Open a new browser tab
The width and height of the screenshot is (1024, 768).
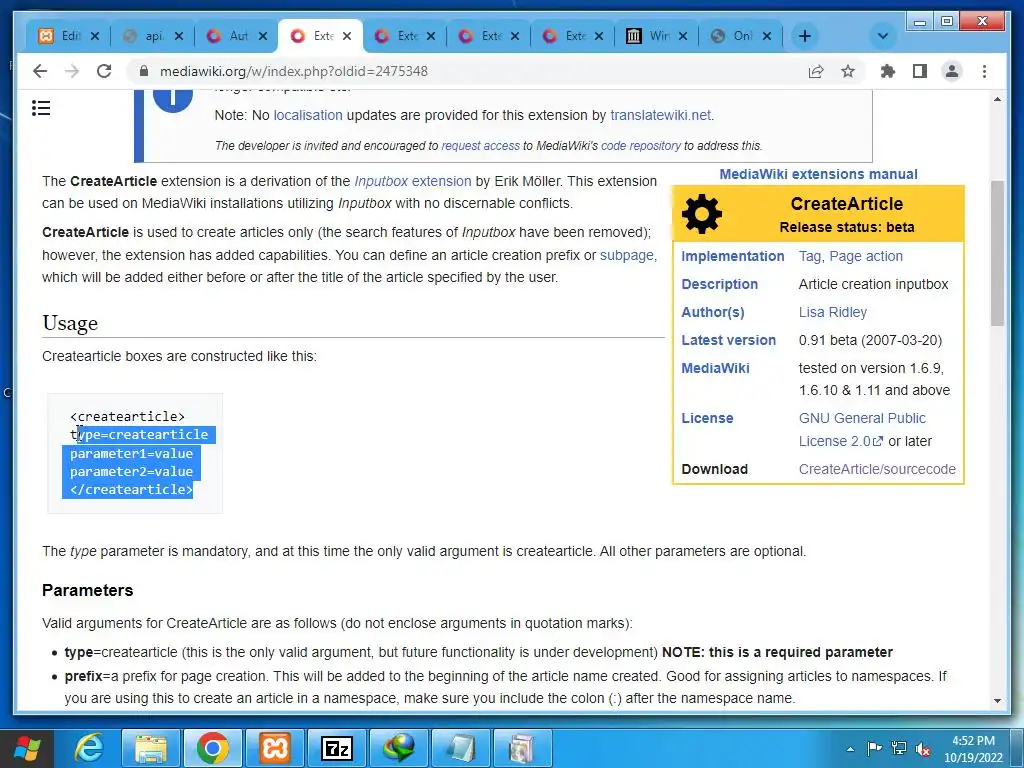[x=805, y=36]
